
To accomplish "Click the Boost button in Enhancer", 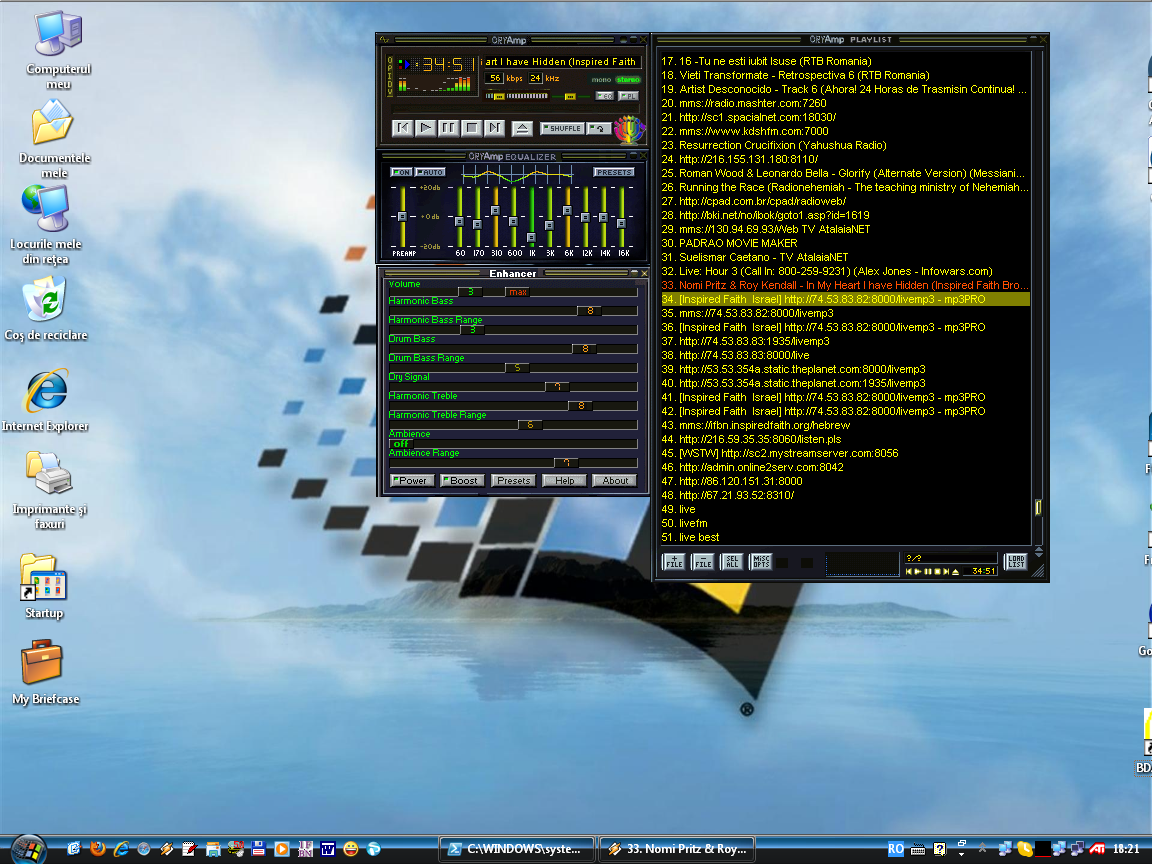I will click(x=462, y=480).
